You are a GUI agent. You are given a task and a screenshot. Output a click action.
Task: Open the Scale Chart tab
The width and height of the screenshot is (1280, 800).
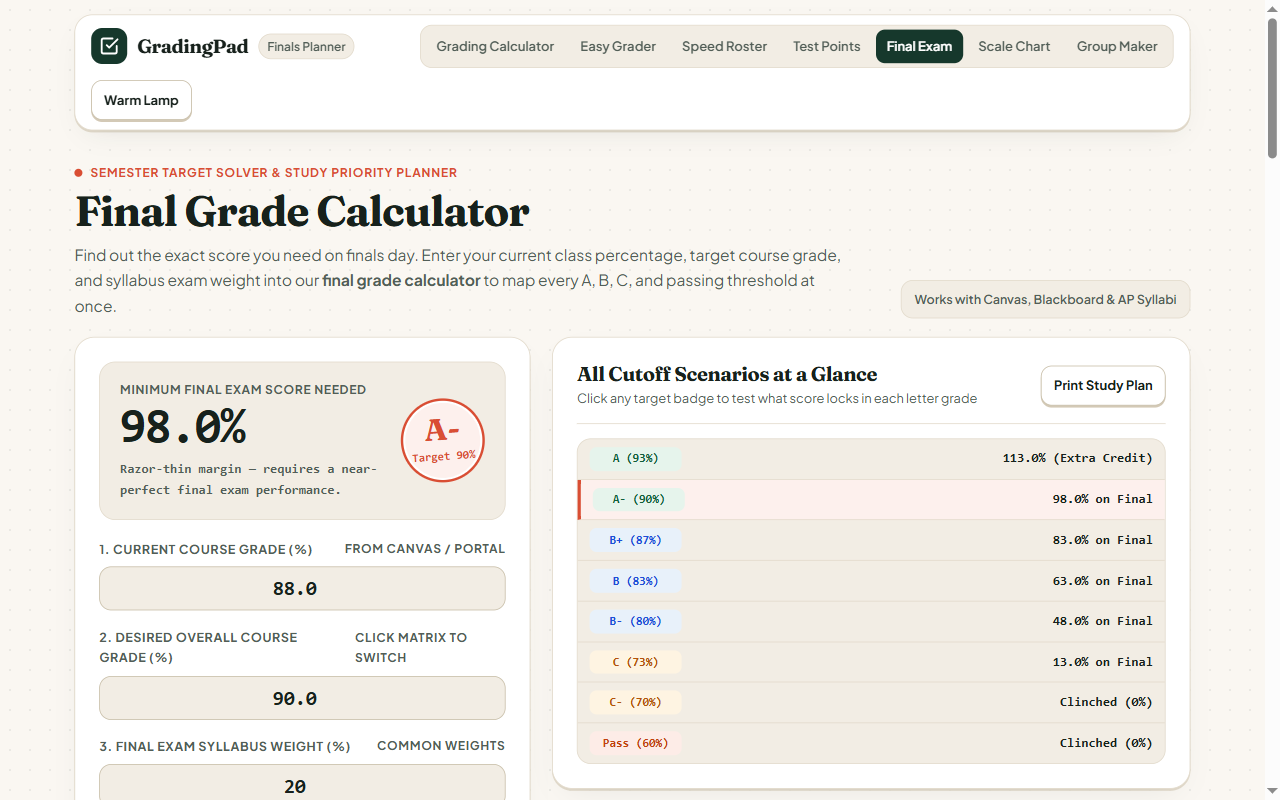point(1014,46)
